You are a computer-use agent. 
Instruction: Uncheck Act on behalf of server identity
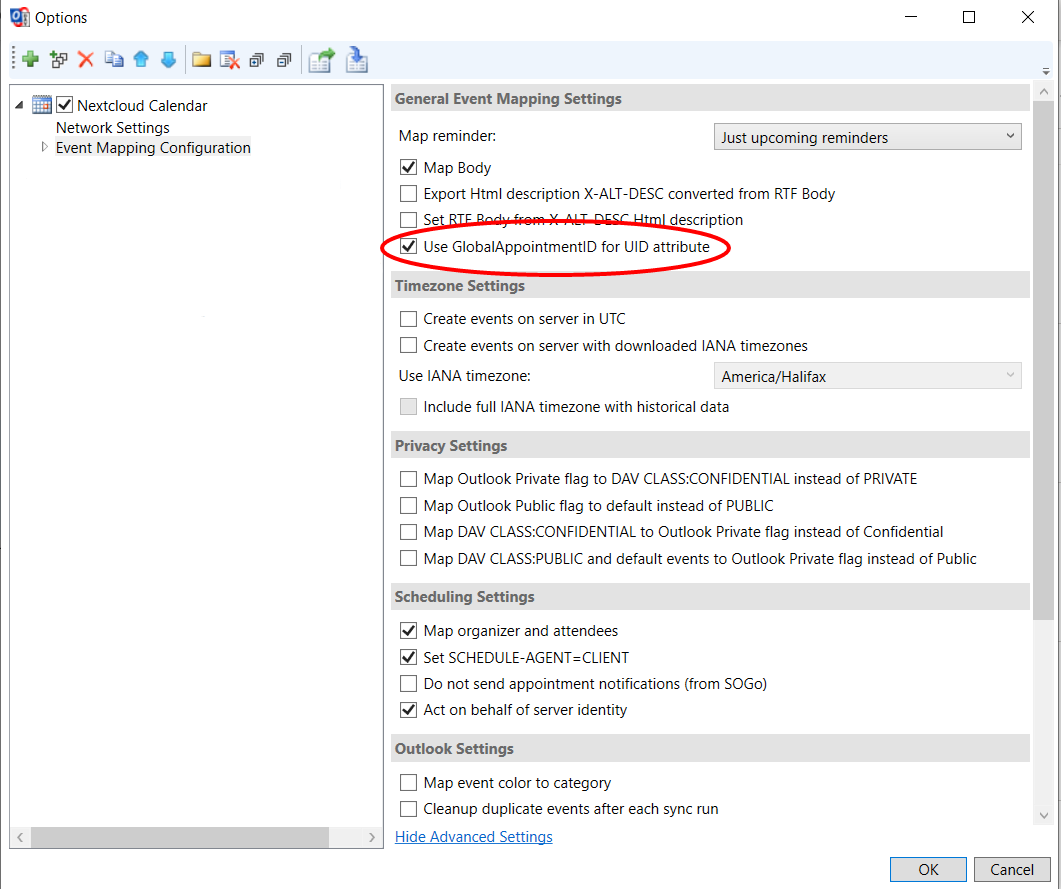(408, 710)
